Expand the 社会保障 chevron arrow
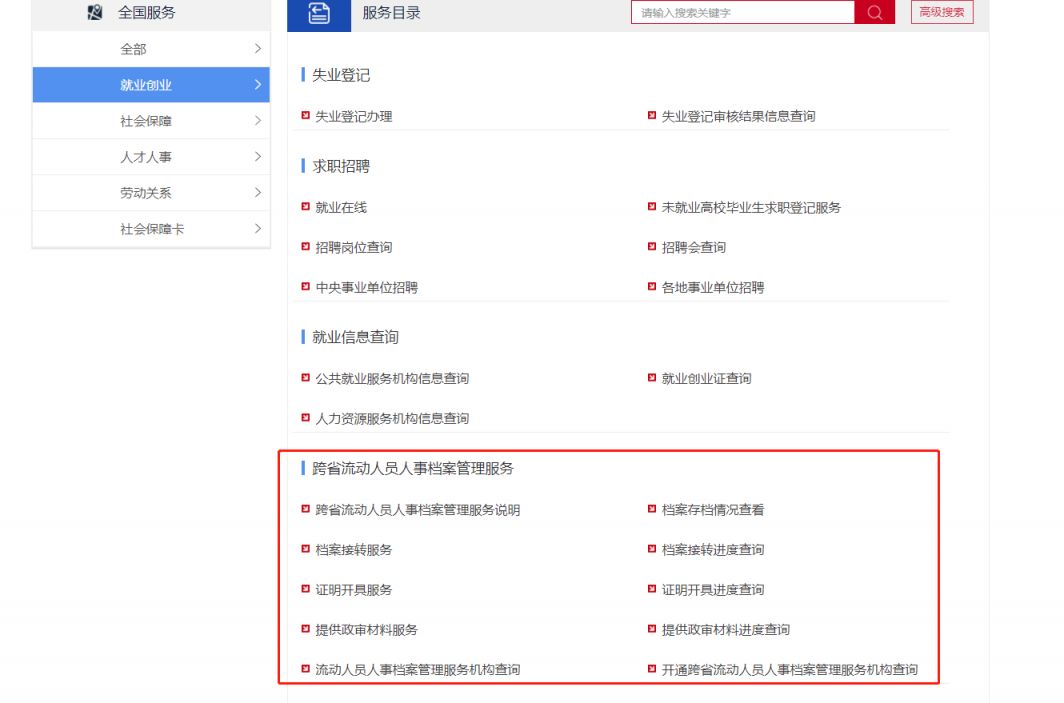1064x703 pixels. click(257, 121)
